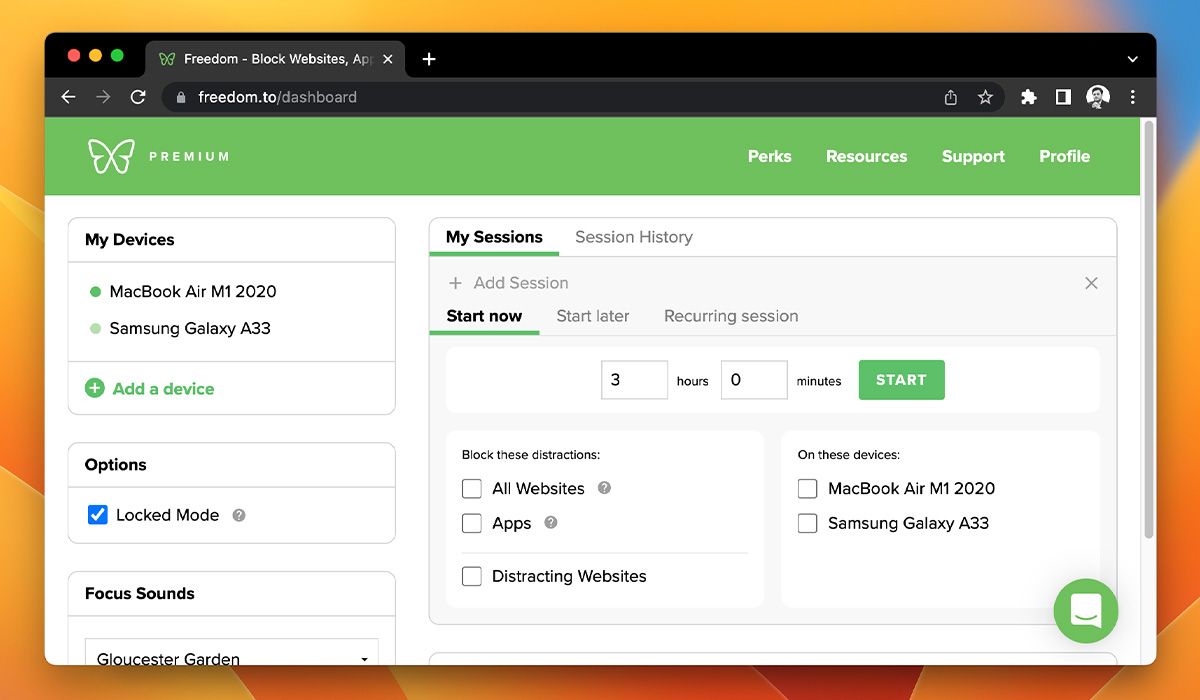Select the Start later tab
Screen dimensions: 1200x700
tap(593, 316)
